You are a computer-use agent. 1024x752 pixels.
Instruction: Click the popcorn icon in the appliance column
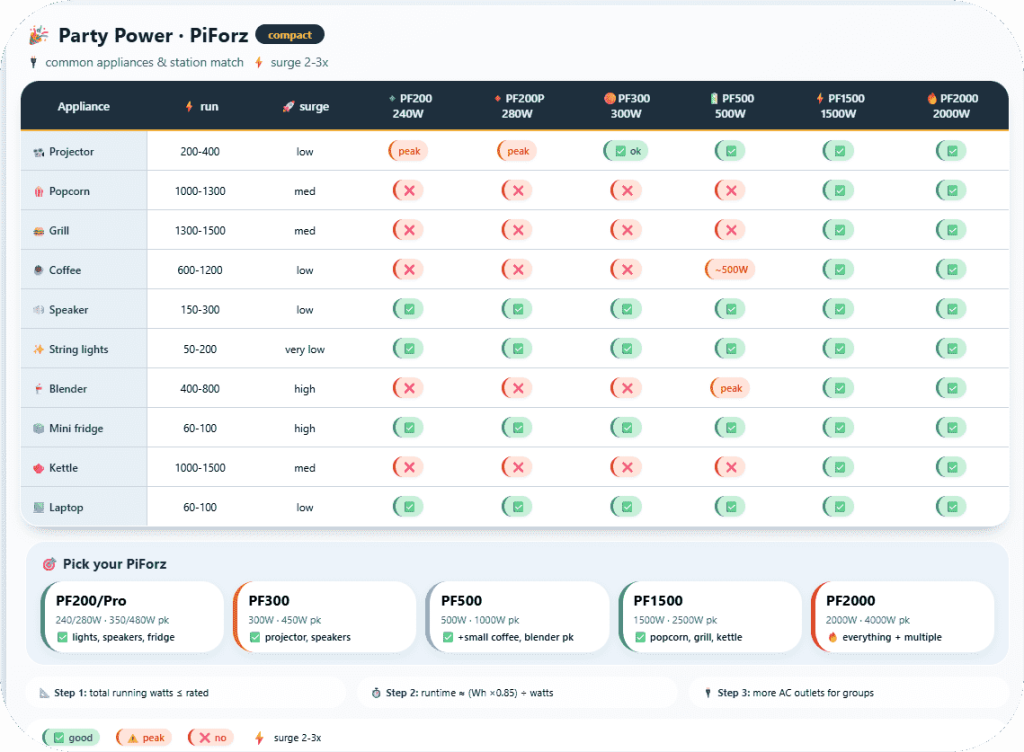click(x=38, y=191)
